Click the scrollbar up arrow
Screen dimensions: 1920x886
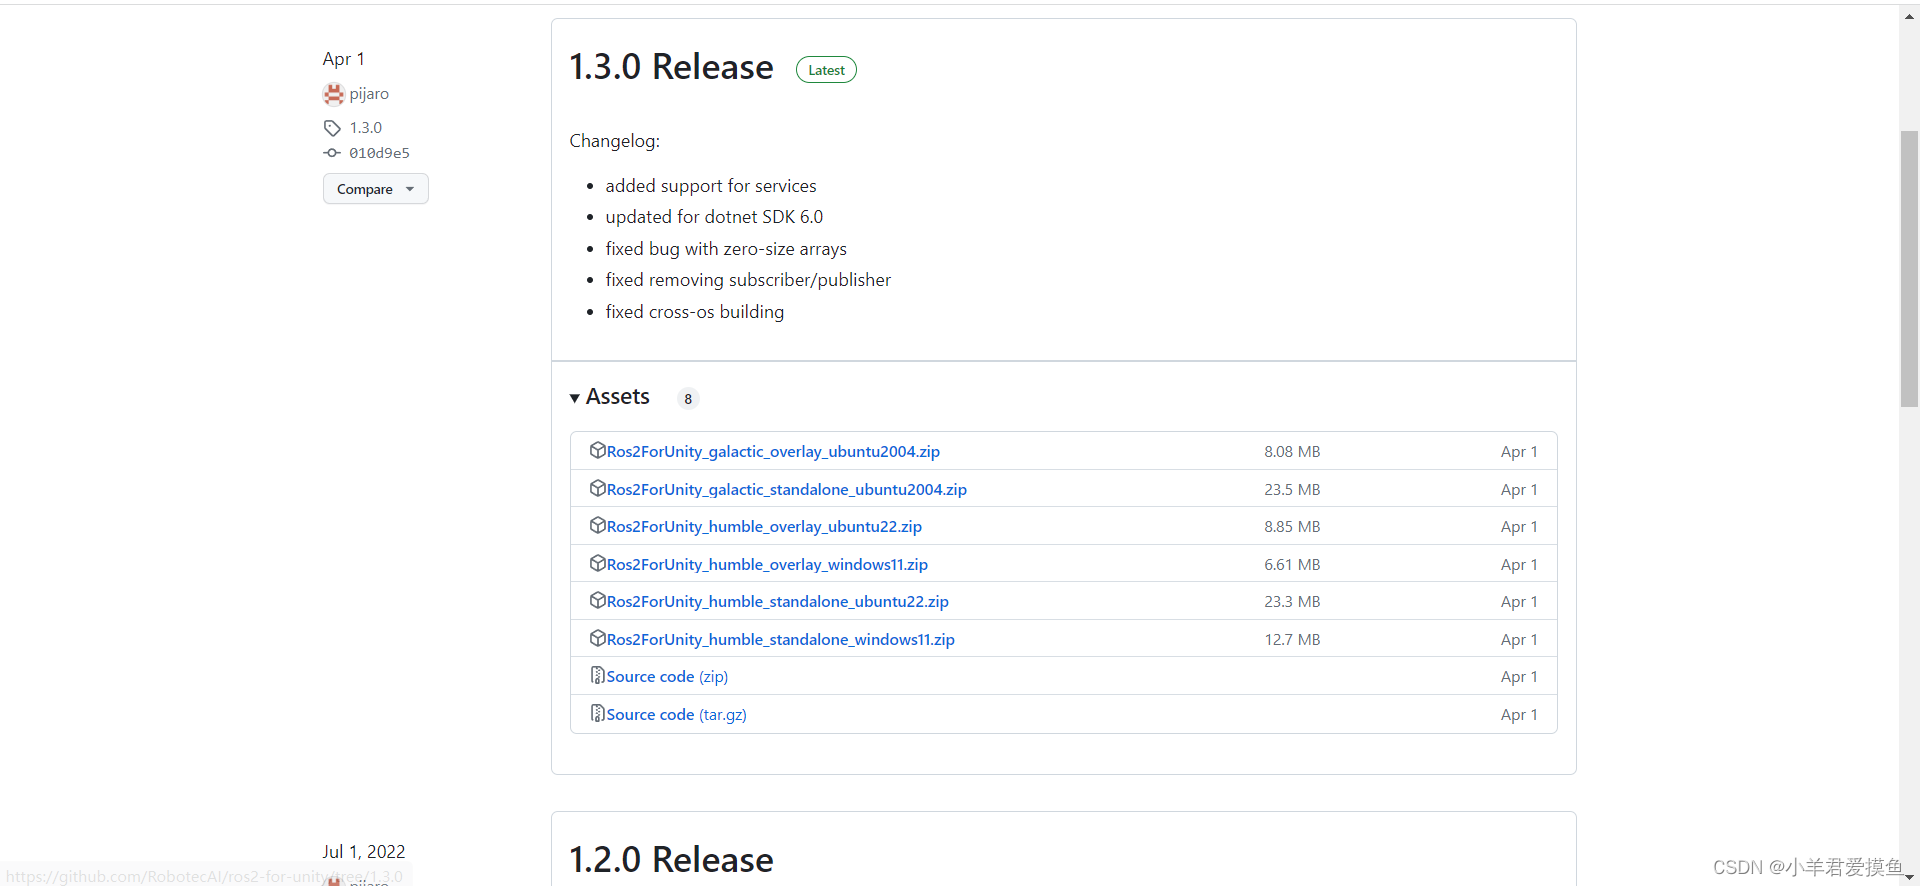coord(1909,17)
